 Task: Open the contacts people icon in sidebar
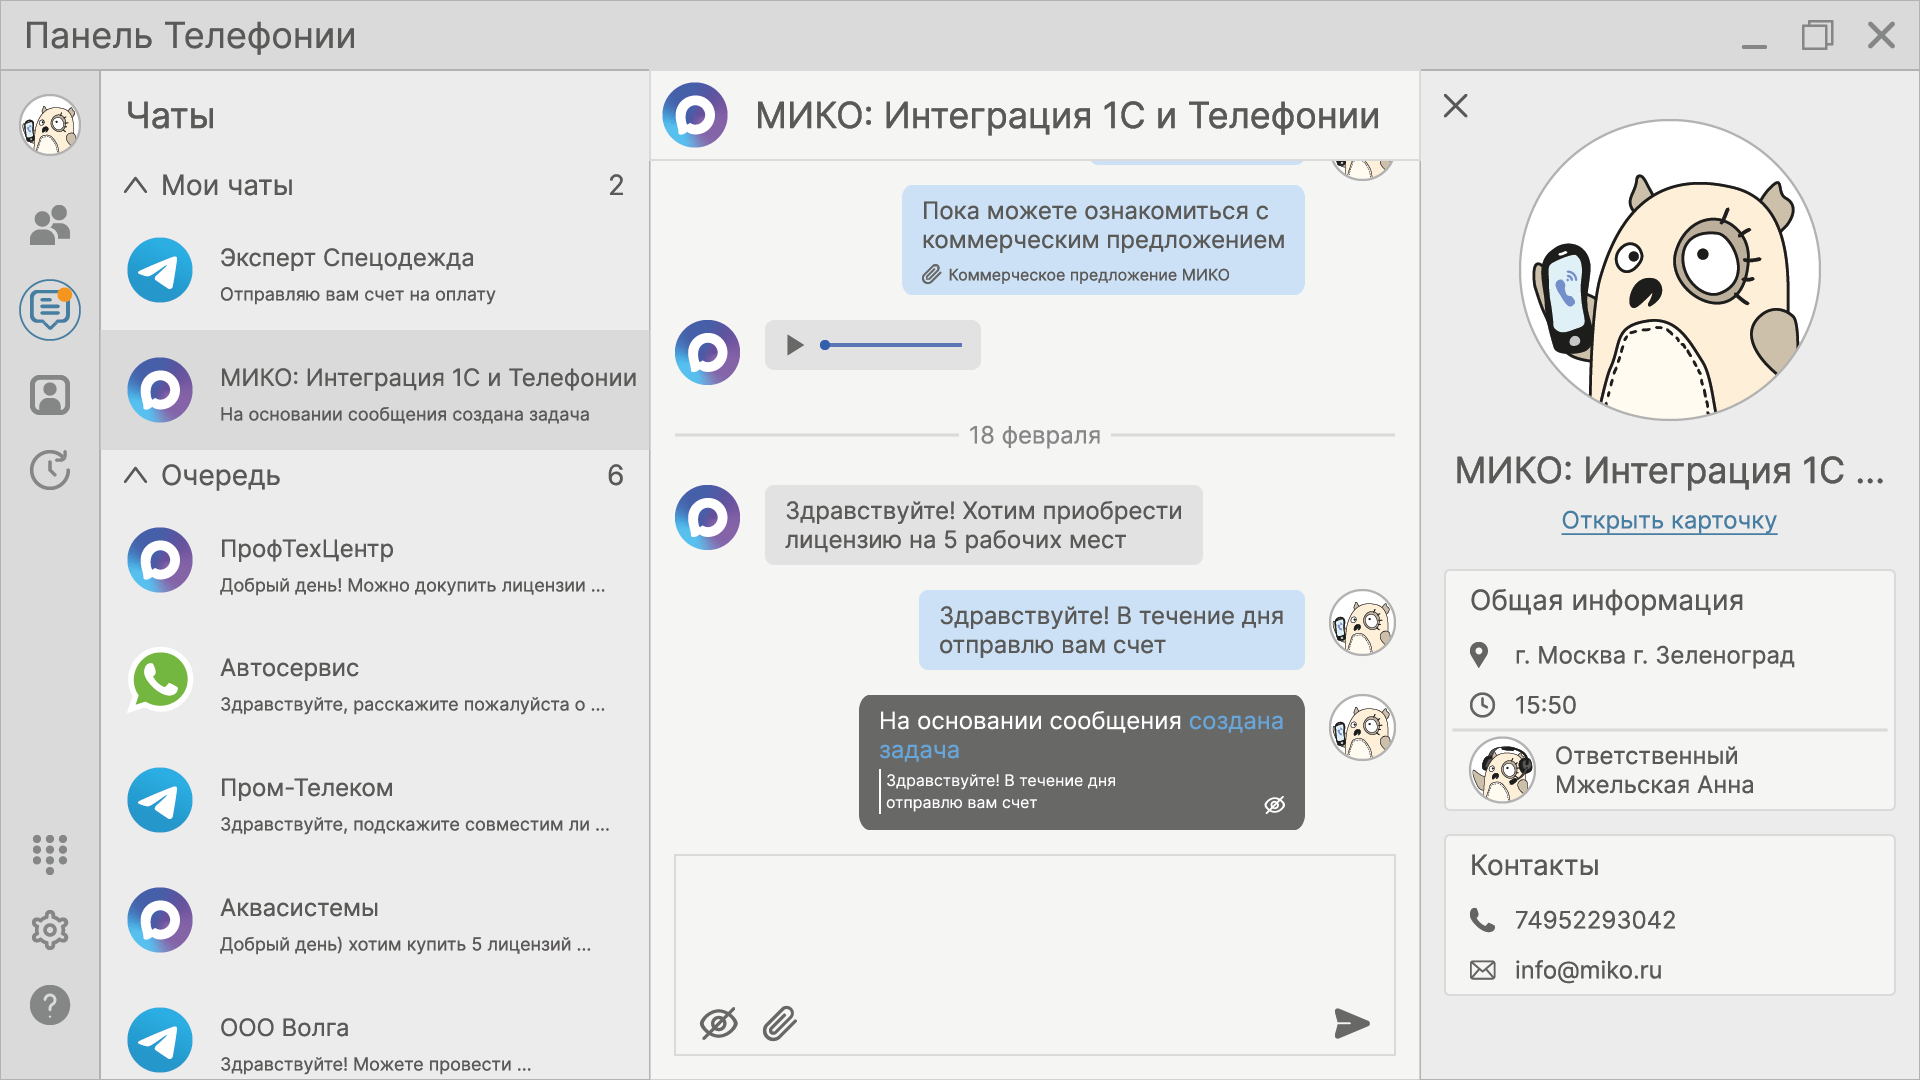click(50, 226)
